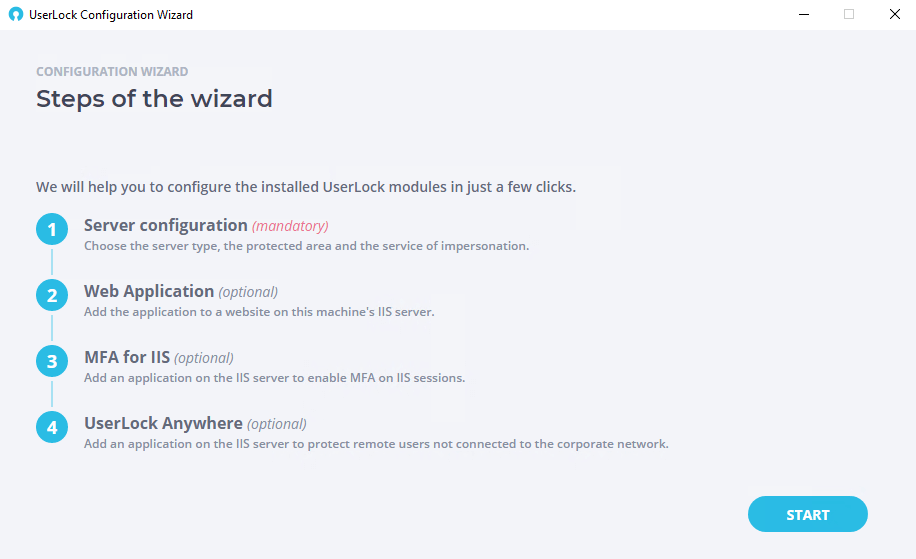Click the UserLock Anywhere heading
Viewport: 916px width, 559px height.
(164, 423)
